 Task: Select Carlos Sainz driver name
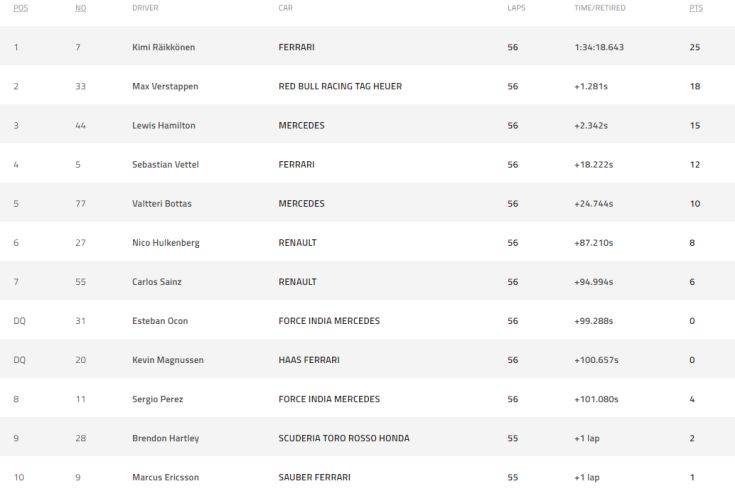click(x=158, y=282)
